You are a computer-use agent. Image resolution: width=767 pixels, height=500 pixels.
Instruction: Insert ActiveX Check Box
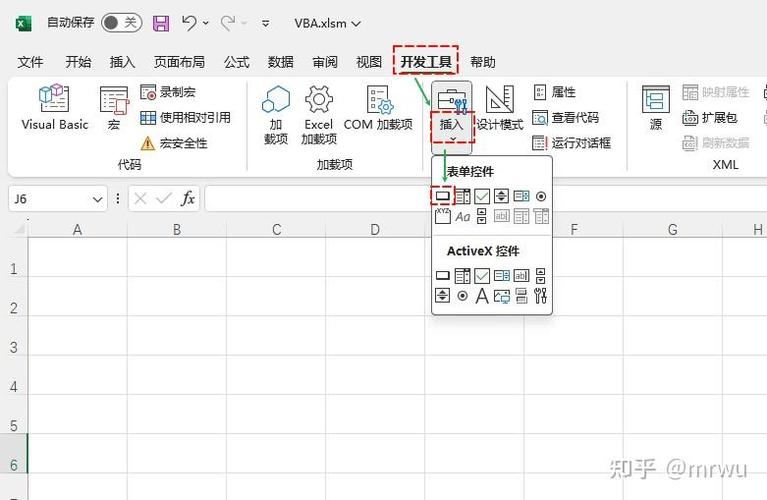(482, 275)
